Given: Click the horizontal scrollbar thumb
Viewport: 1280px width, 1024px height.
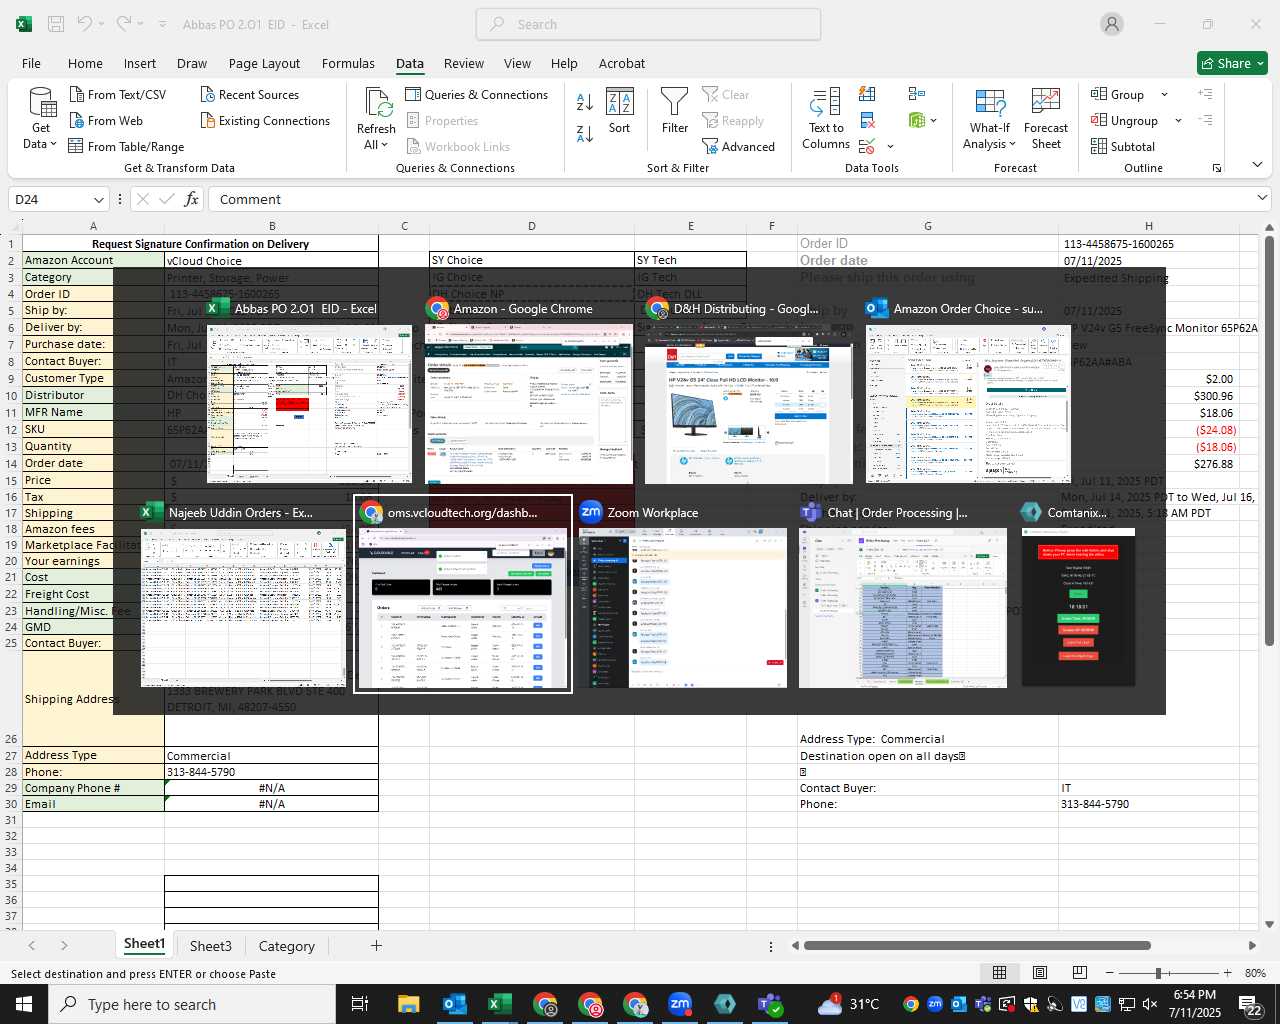Looking at the screenshot, I should pos(976,945).
